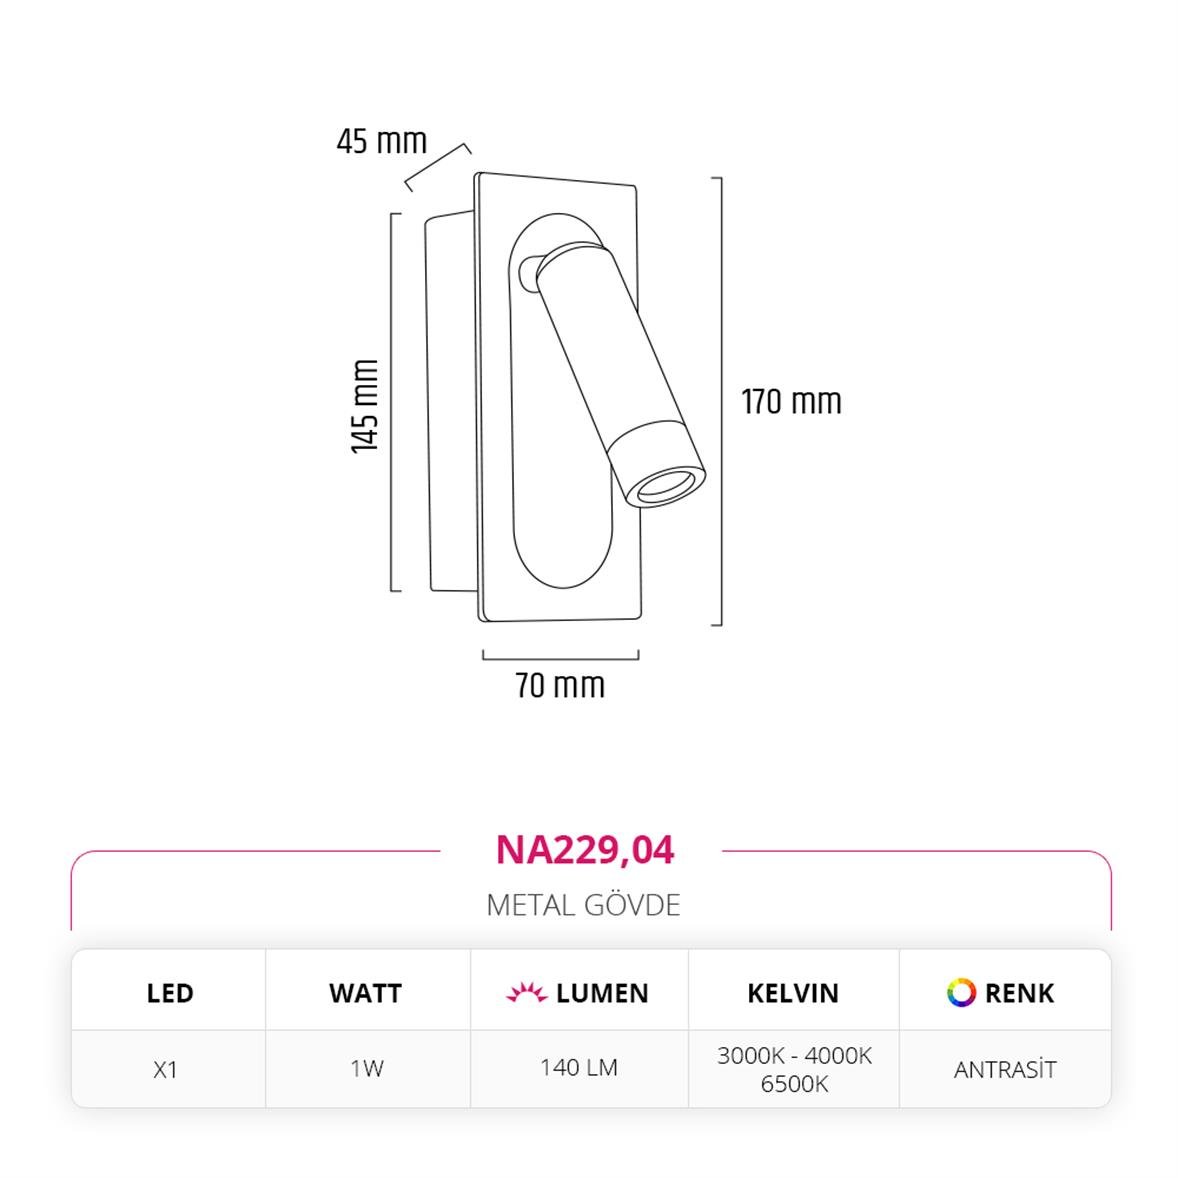Screen dimensions: 1178x1178
Task: Select the 1W wattage value
Action: 367,1068
